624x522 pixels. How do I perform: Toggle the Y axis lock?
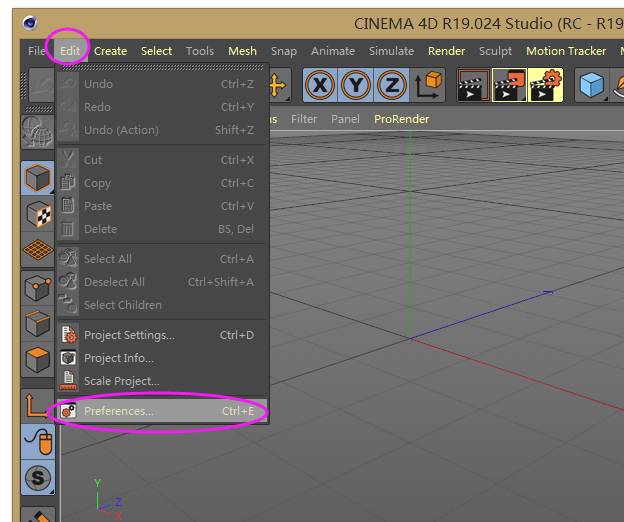[x=355, y=85]
